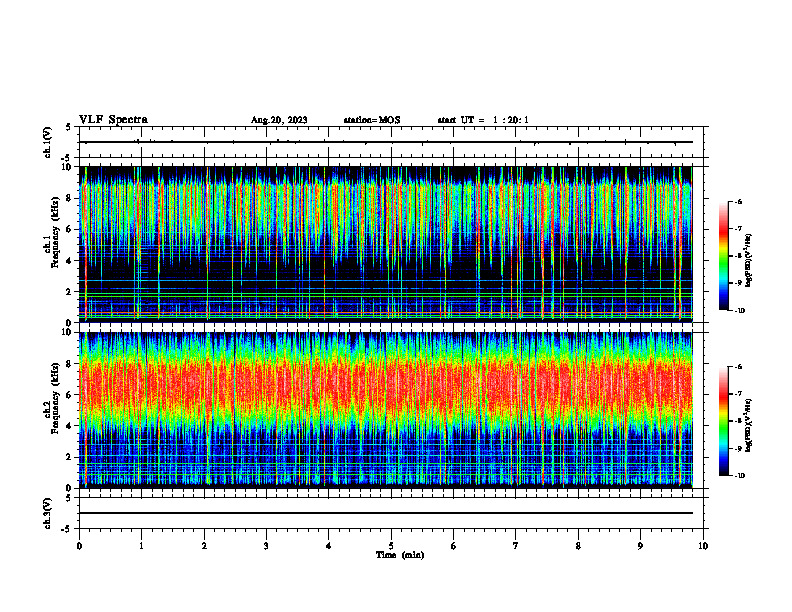Viewport: 792px width, 612px height.
Task: Click the time-axis tick label "9"
Action: (640, 546)
